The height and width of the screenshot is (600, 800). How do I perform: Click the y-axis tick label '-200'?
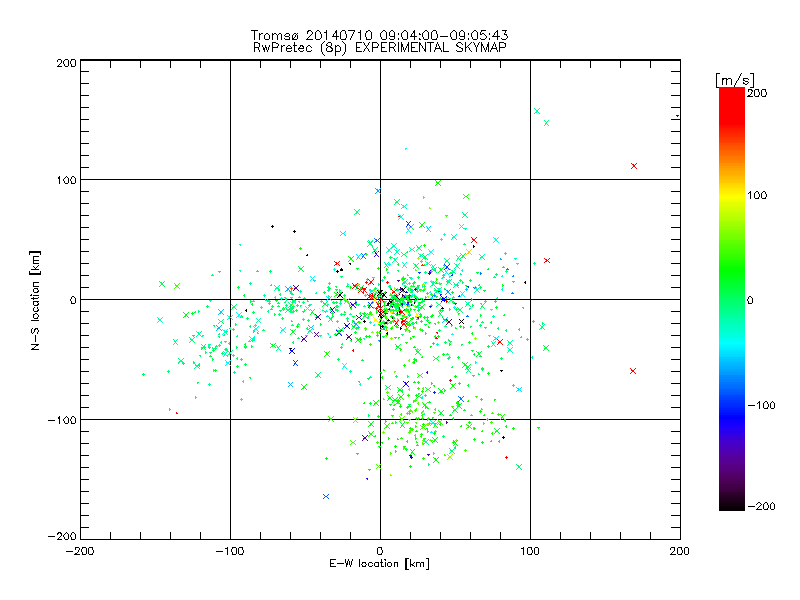click(62, 536)
